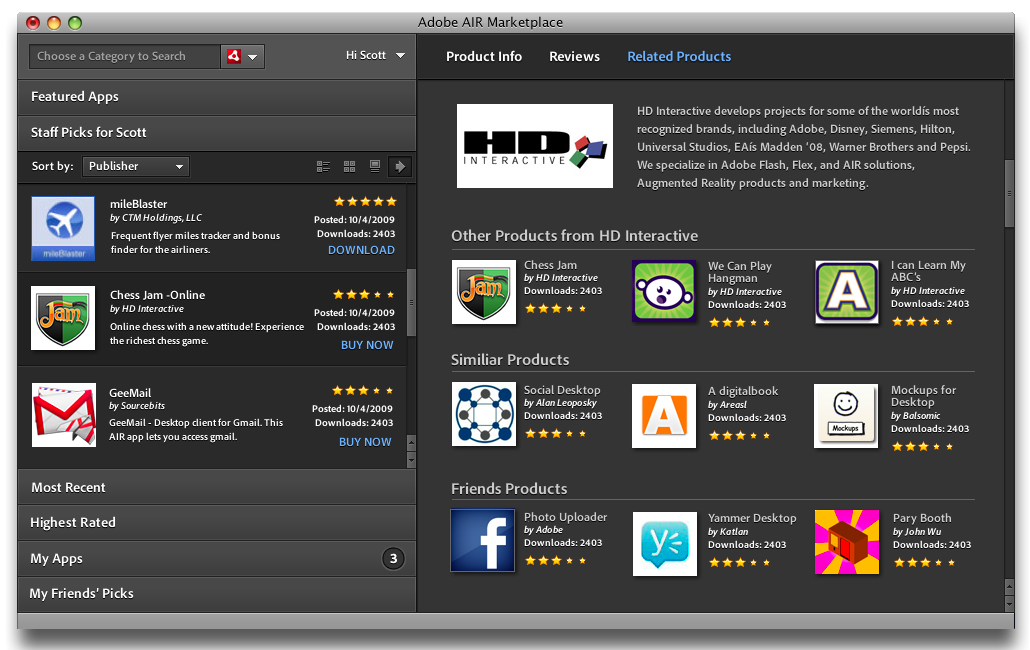
Task: Click 'Other Products from HD Interactive' heading
Action: click(574, 236)
